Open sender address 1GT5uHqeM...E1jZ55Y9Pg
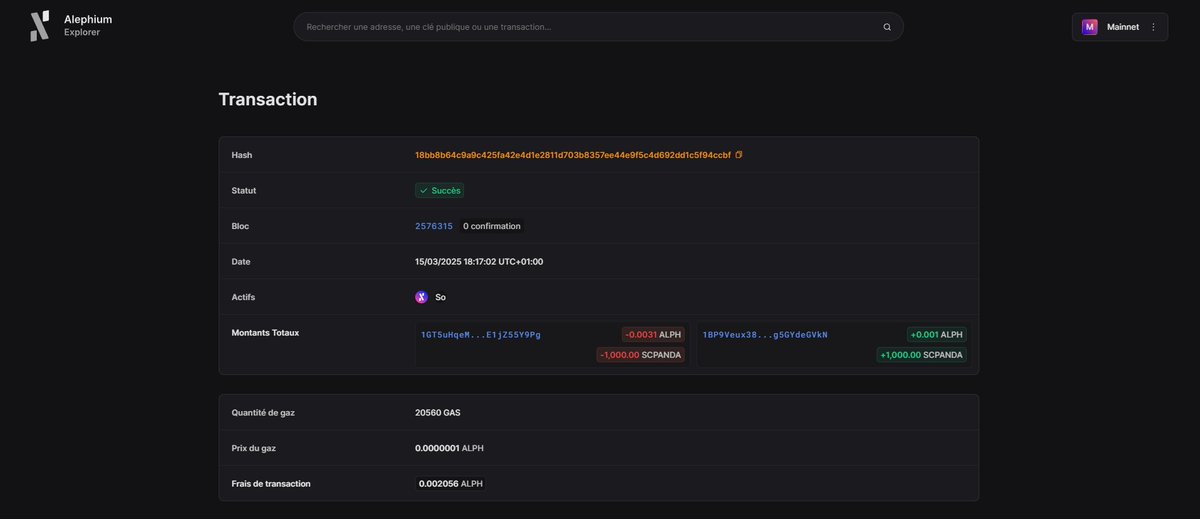The image size is (1200, 519). coord(481,334)
